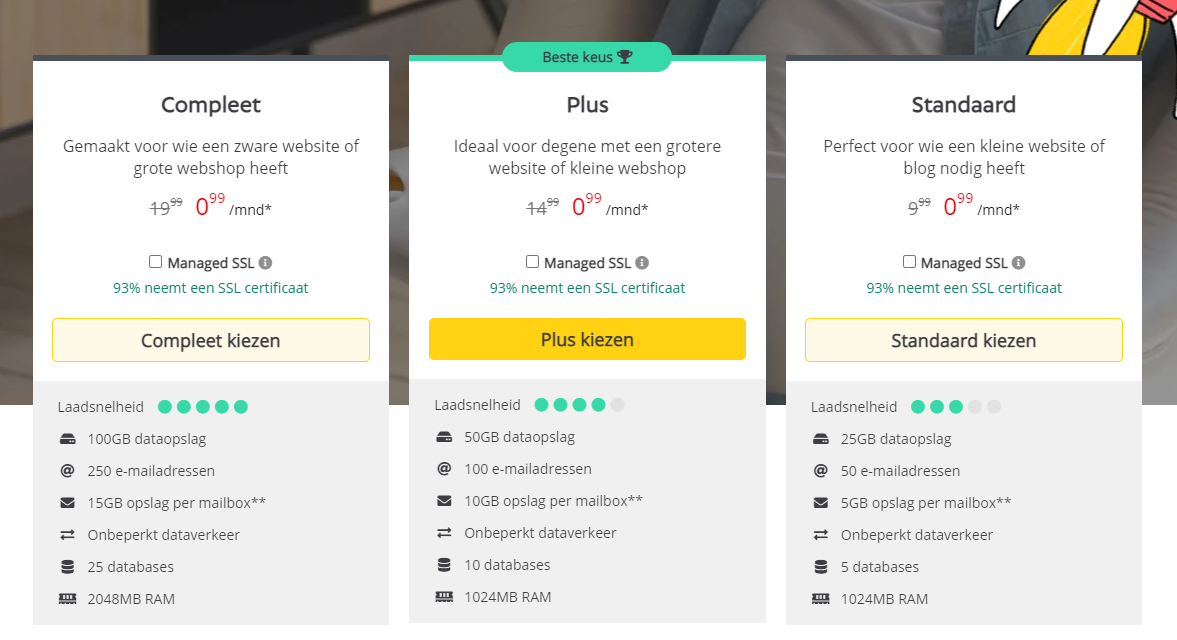Click the RAM chip icon next to 2048MB RAM
Image resolution: width=1177 pixels, height=640 pixels.
[x=68, y=599]
